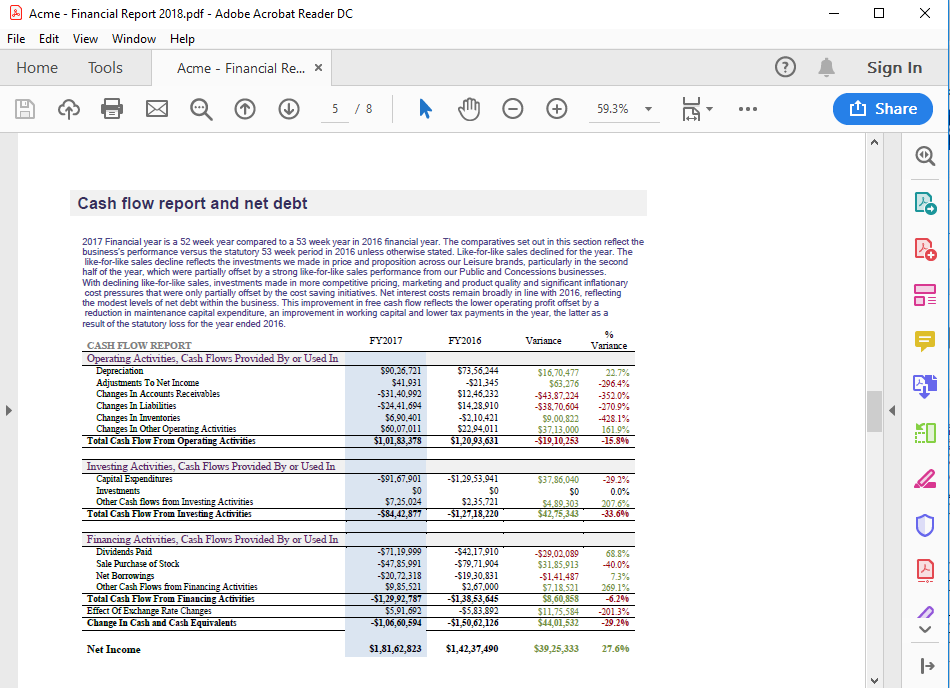Go to next page arrow
Image resolution: width=950 pixels, height=688 pixels.
click(x=289, y=109)
